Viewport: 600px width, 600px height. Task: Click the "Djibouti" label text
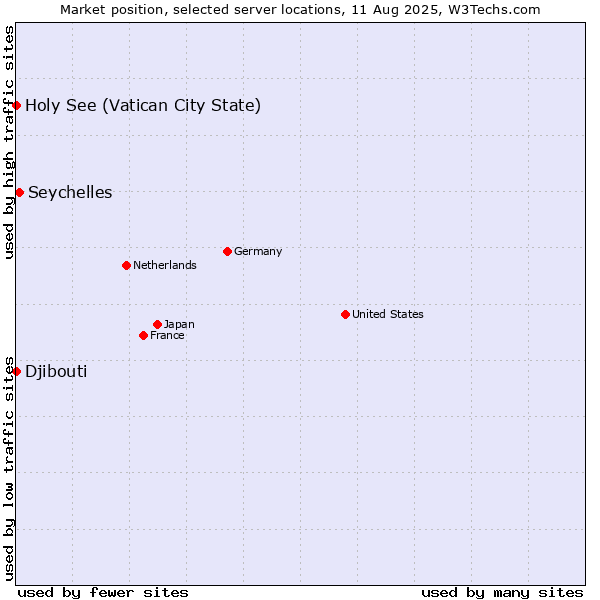tap(56, 372)
